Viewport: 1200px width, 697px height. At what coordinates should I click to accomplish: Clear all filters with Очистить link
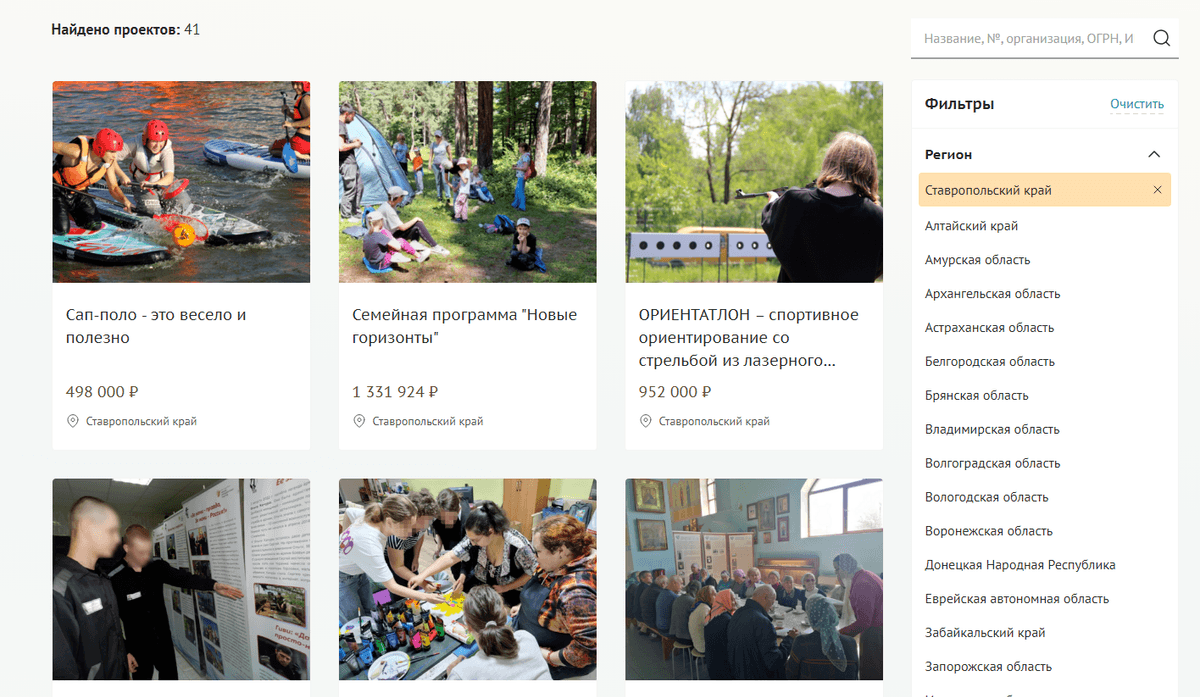click(1137, 104)
